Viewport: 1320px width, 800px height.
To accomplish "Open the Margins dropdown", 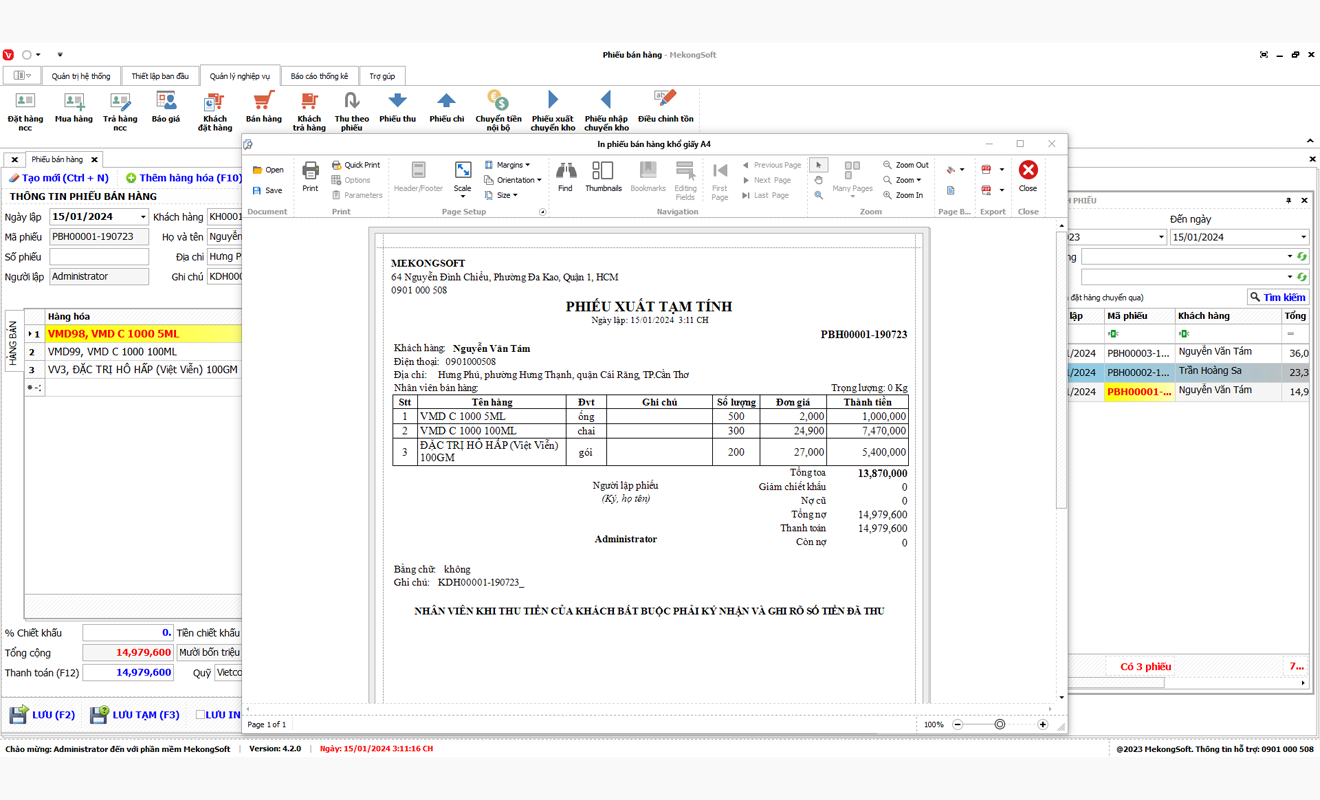I will pyautogui.click(x=508, y=165).
